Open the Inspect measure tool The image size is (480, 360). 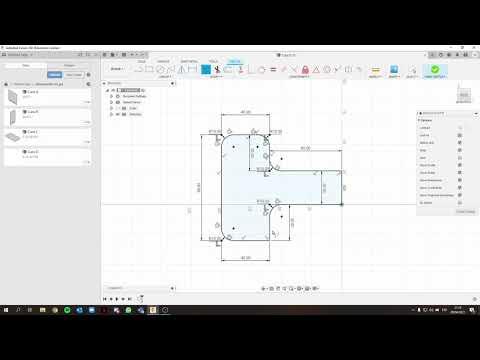[x=376, y=69]
